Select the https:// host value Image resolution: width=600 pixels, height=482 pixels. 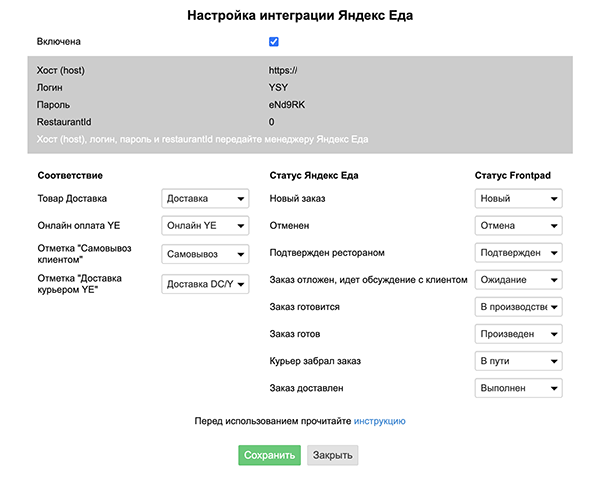[283, 70]
